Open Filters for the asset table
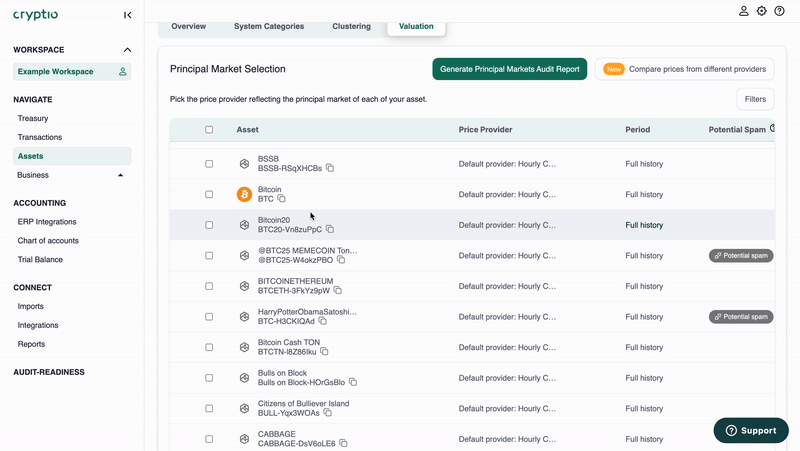 tap(755, 99)
